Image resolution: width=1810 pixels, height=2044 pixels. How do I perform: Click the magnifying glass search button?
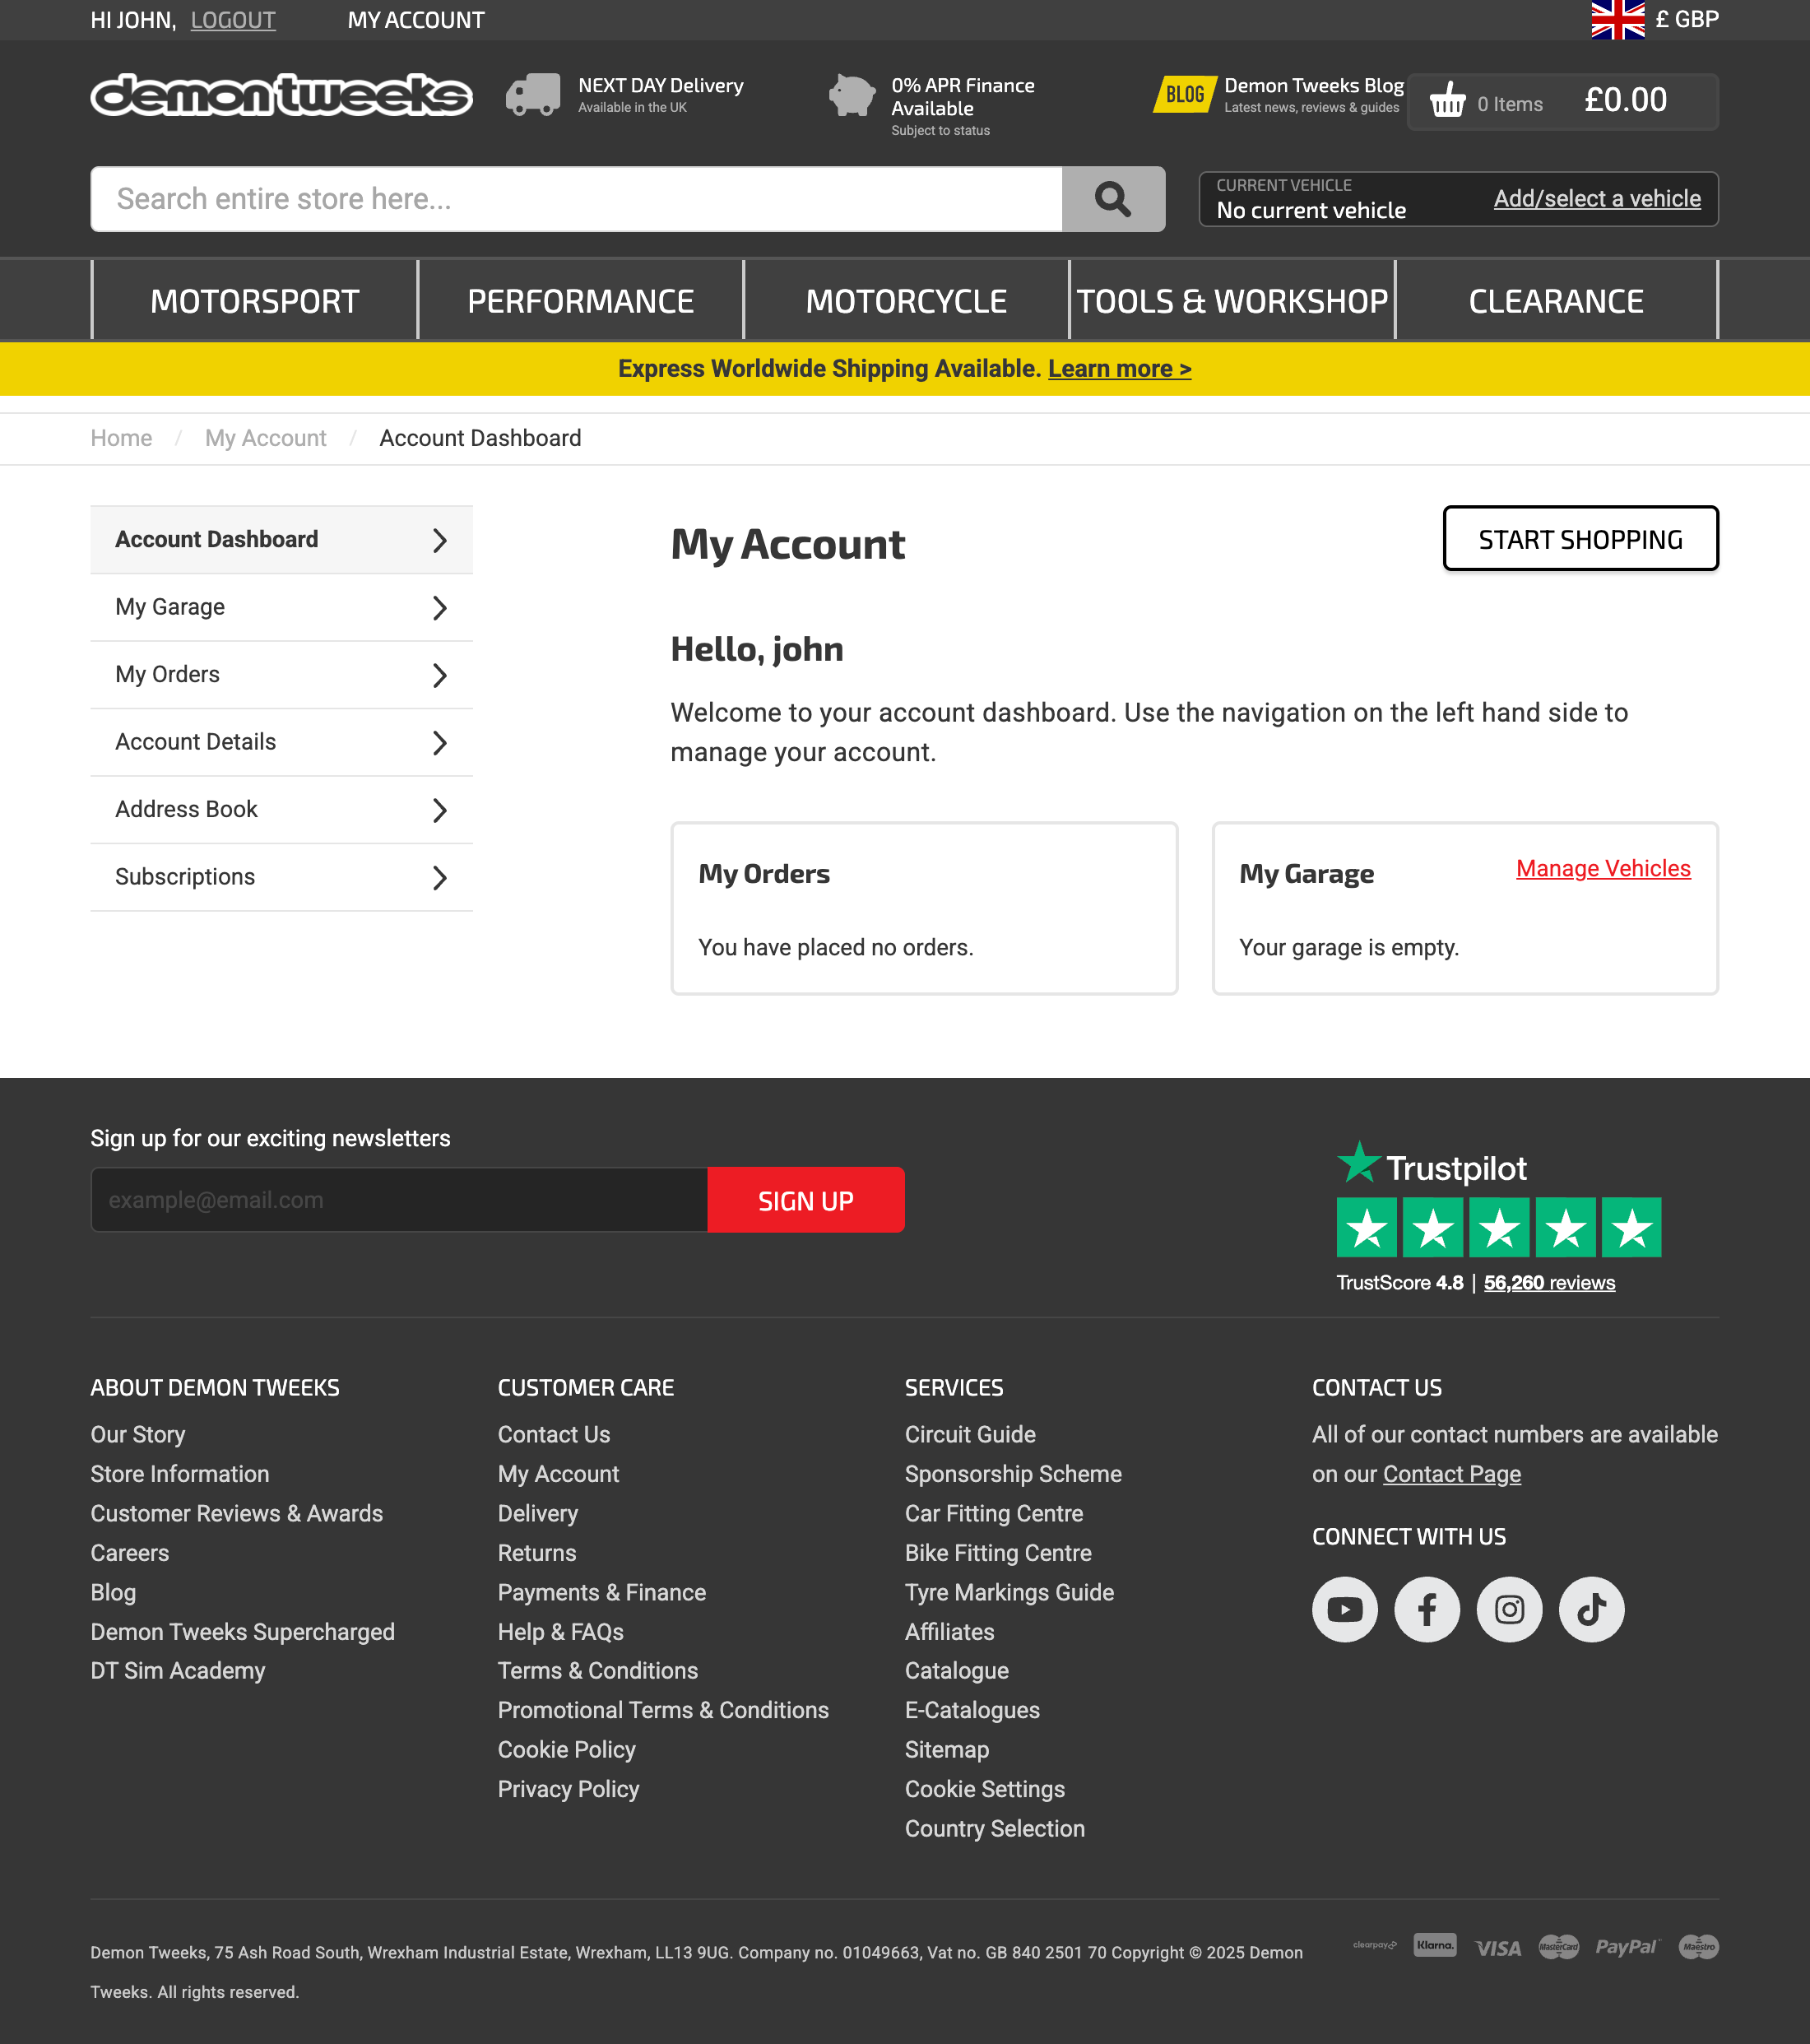1112,199
